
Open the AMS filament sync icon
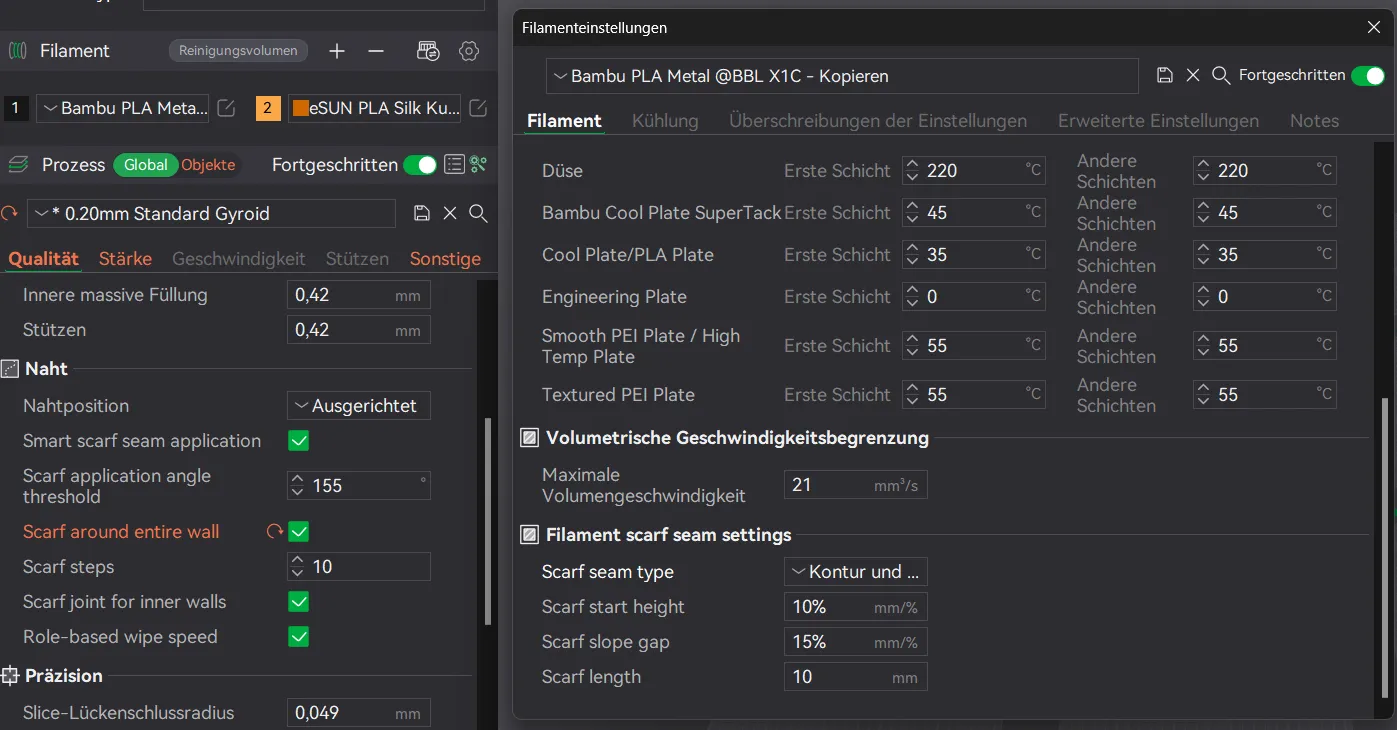(x=428, y=51)
